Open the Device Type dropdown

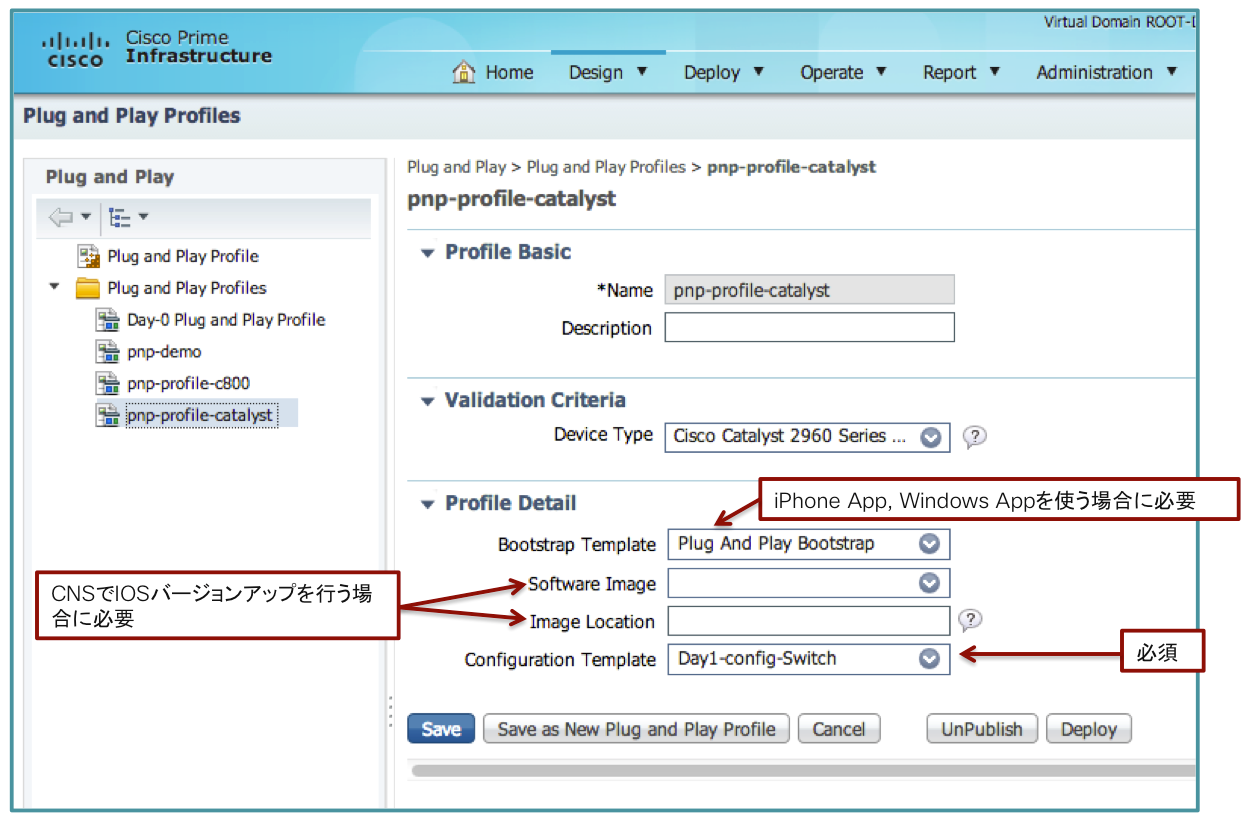tap(930, 437)
